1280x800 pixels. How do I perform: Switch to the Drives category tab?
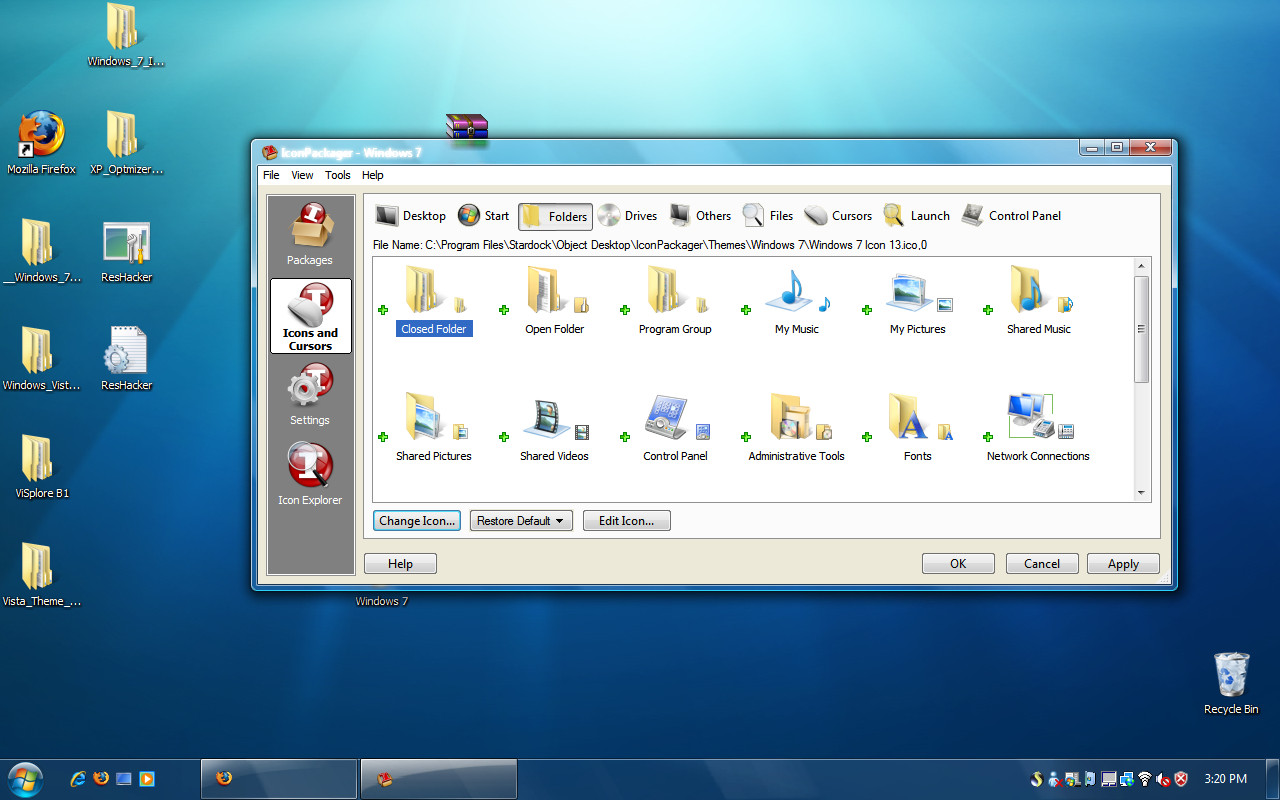(628, 216)
